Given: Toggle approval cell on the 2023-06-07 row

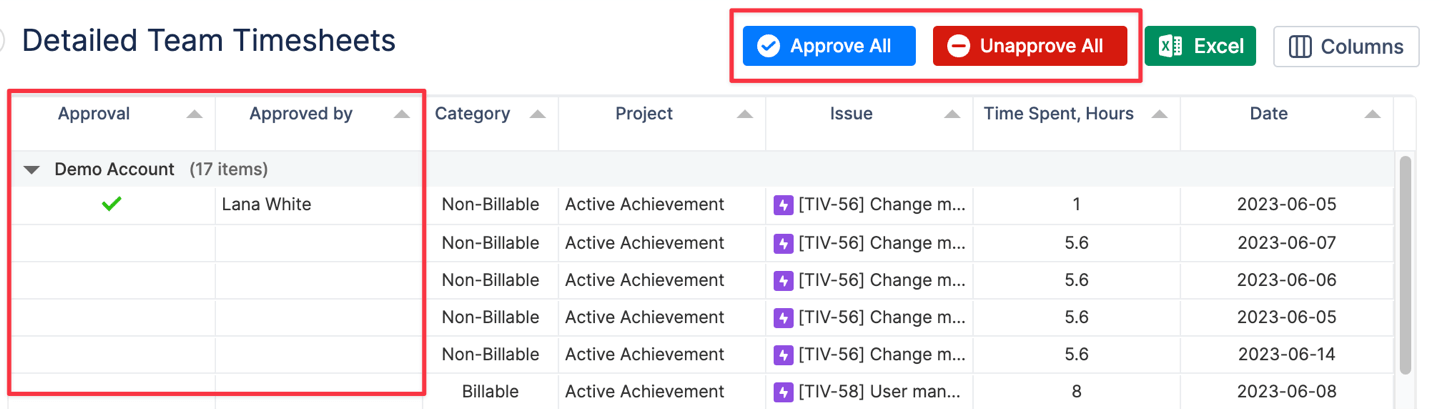Looking at the screenshot, I should 111,243.
